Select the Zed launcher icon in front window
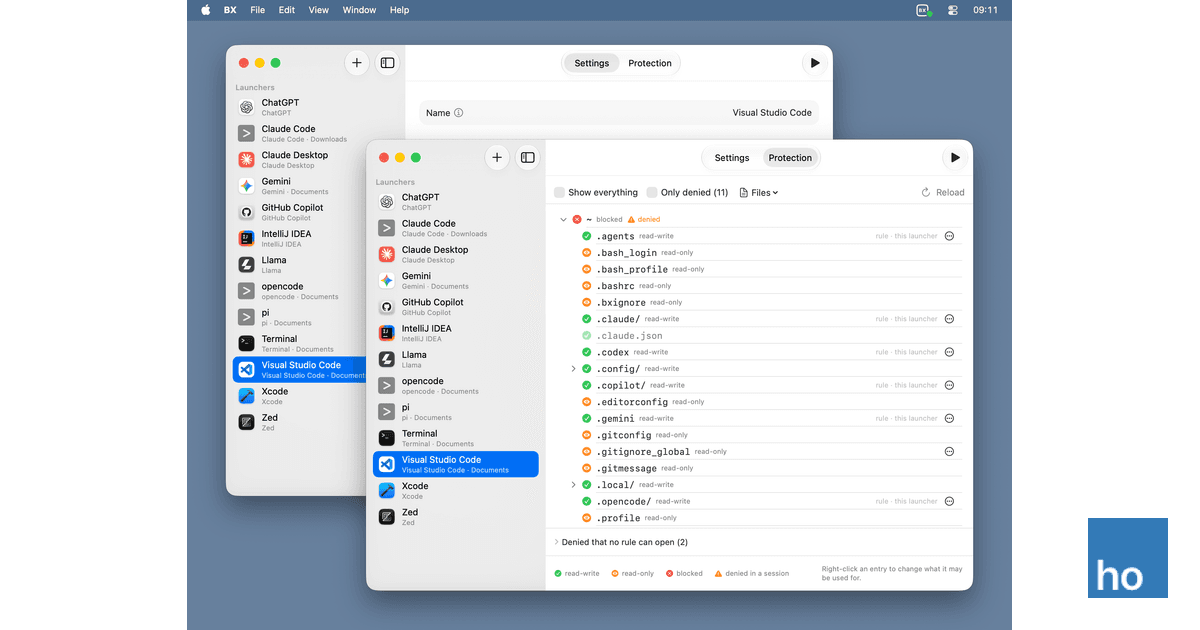The width and height of the screenshot is (1200, 630). click(x=386, y=517)
